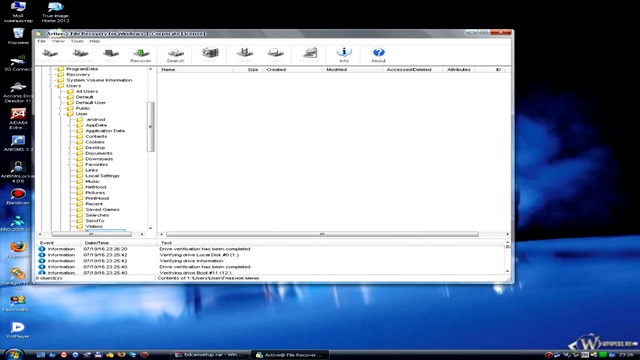
Task: Sort by Attributes column header
Action: (x=459, y=70)
